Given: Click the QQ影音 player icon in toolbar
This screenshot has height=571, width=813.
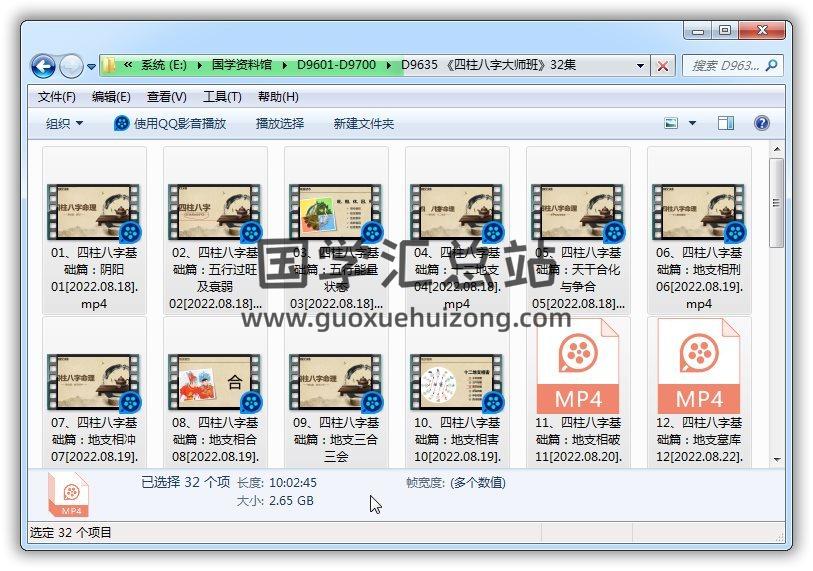Looking at the screenshot, I should [122, 123].
